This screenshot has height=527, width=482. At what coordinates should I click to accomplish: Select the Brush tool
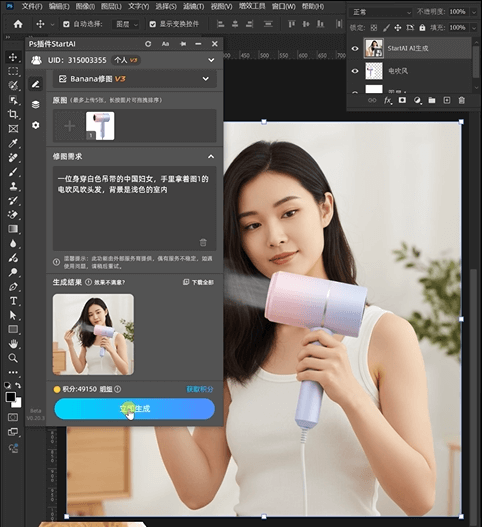tap(13, 172)
